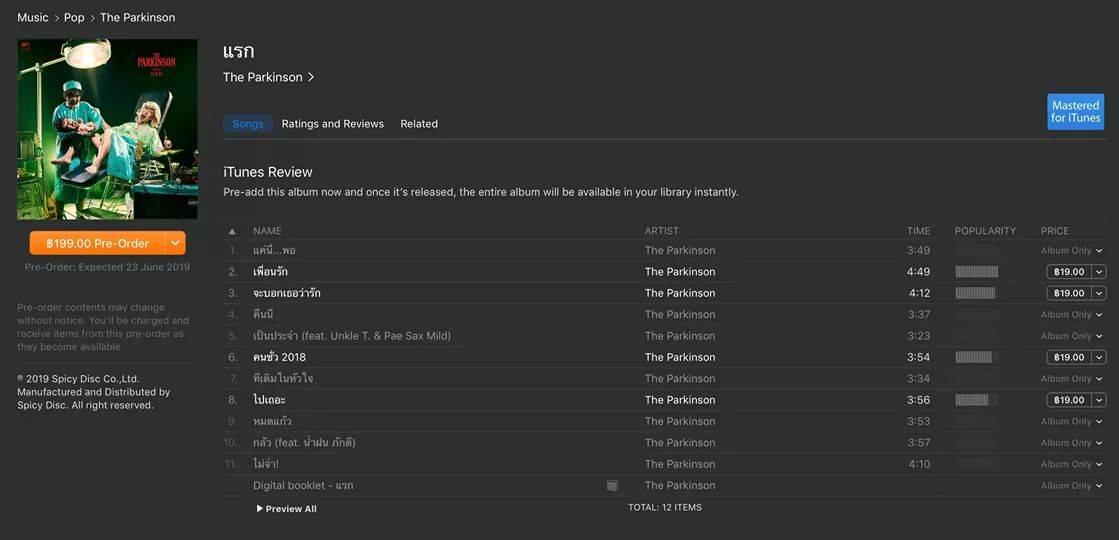Click the album cover artwork
Viewport: 1119px width, 540px height.
point(107,129)
